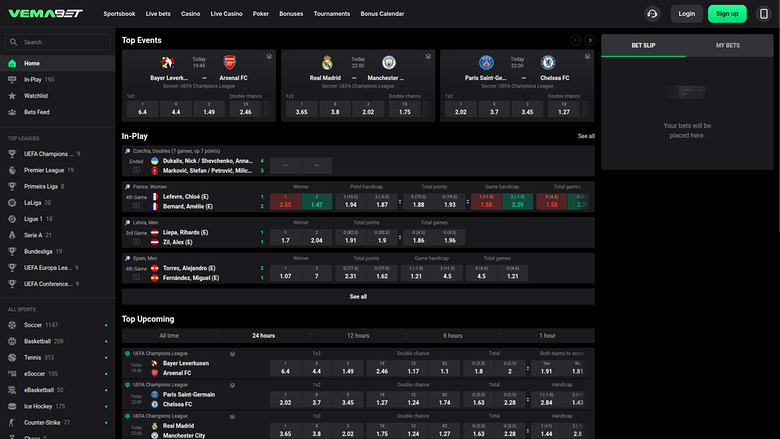
Task: Open Bets Feed in sidebar
Action: pos(57,112)
